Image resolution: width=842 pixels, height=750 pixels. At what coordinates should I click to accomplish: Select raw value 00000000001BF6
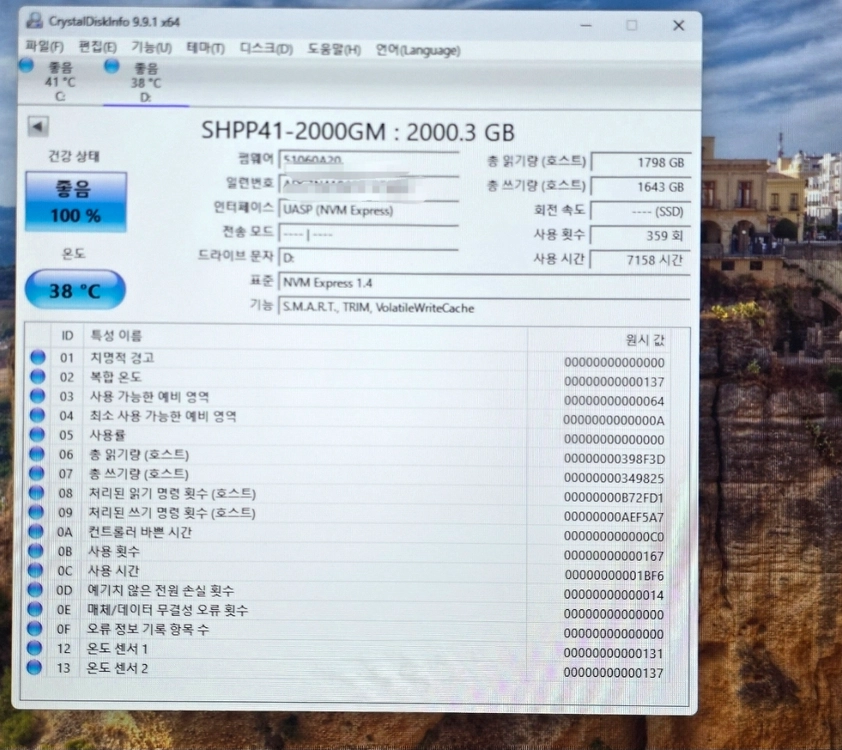tap(614, 576)
